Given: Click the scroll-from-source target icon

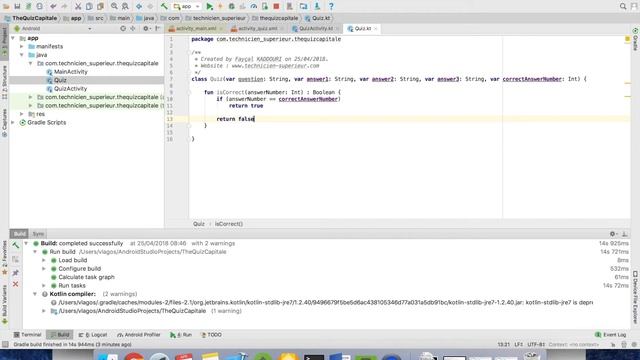Looking at the screenshot, I should pyautogui.click(x=123, y=29).
